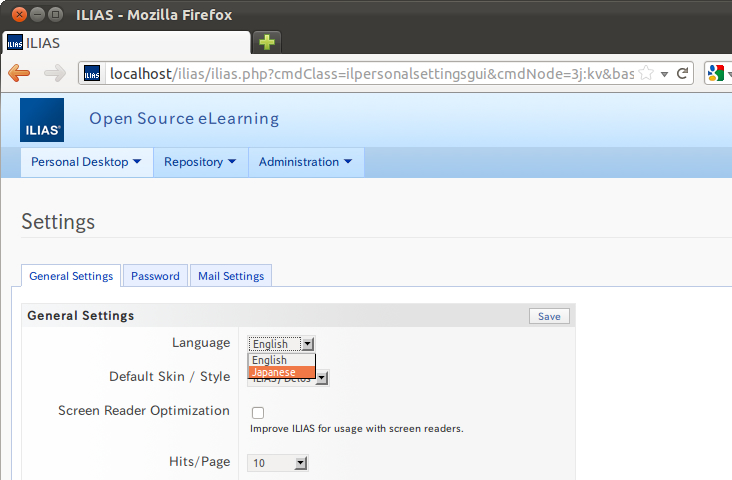Screen dimensions: 732x480
Task: Click the Save button
Action: [549, 316]
